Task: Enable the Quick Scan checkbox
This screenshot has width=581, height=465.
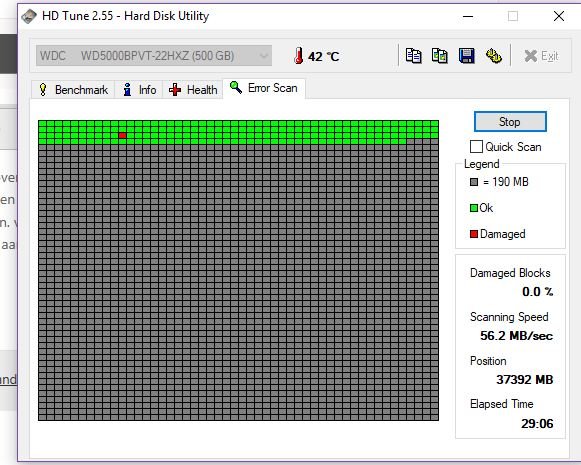Action: click(476, 147)
